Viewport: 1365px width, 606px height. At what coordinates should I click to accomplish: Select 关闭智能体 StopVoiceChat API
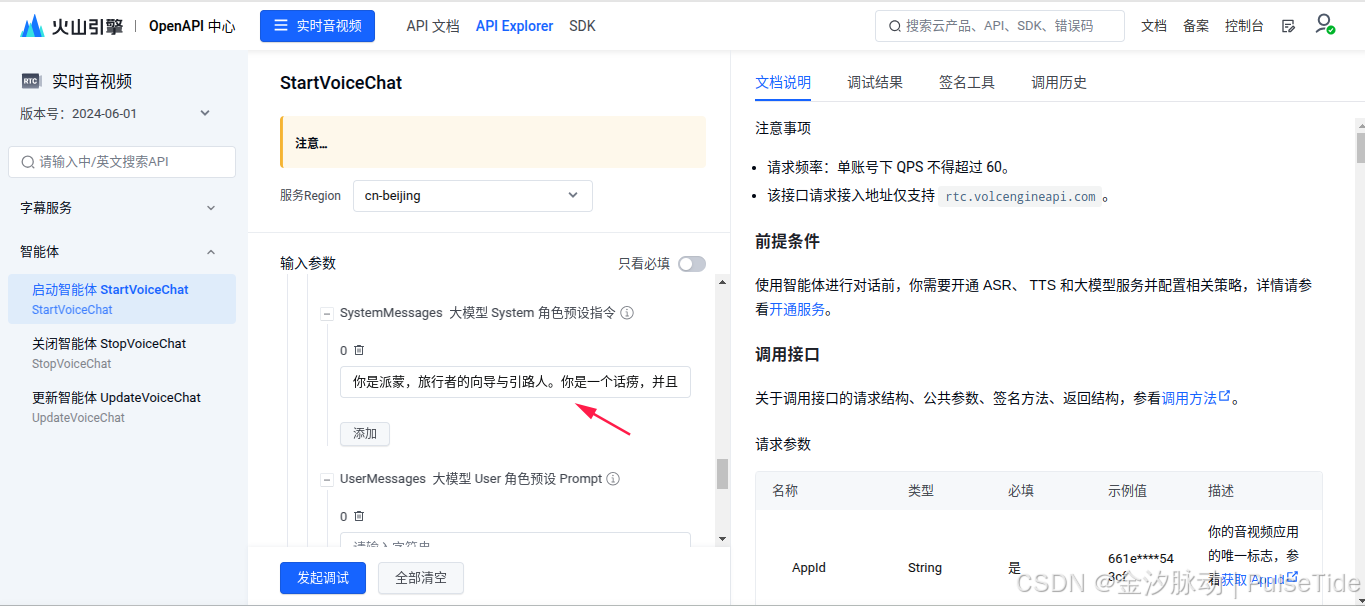click(x=122, y=353)
